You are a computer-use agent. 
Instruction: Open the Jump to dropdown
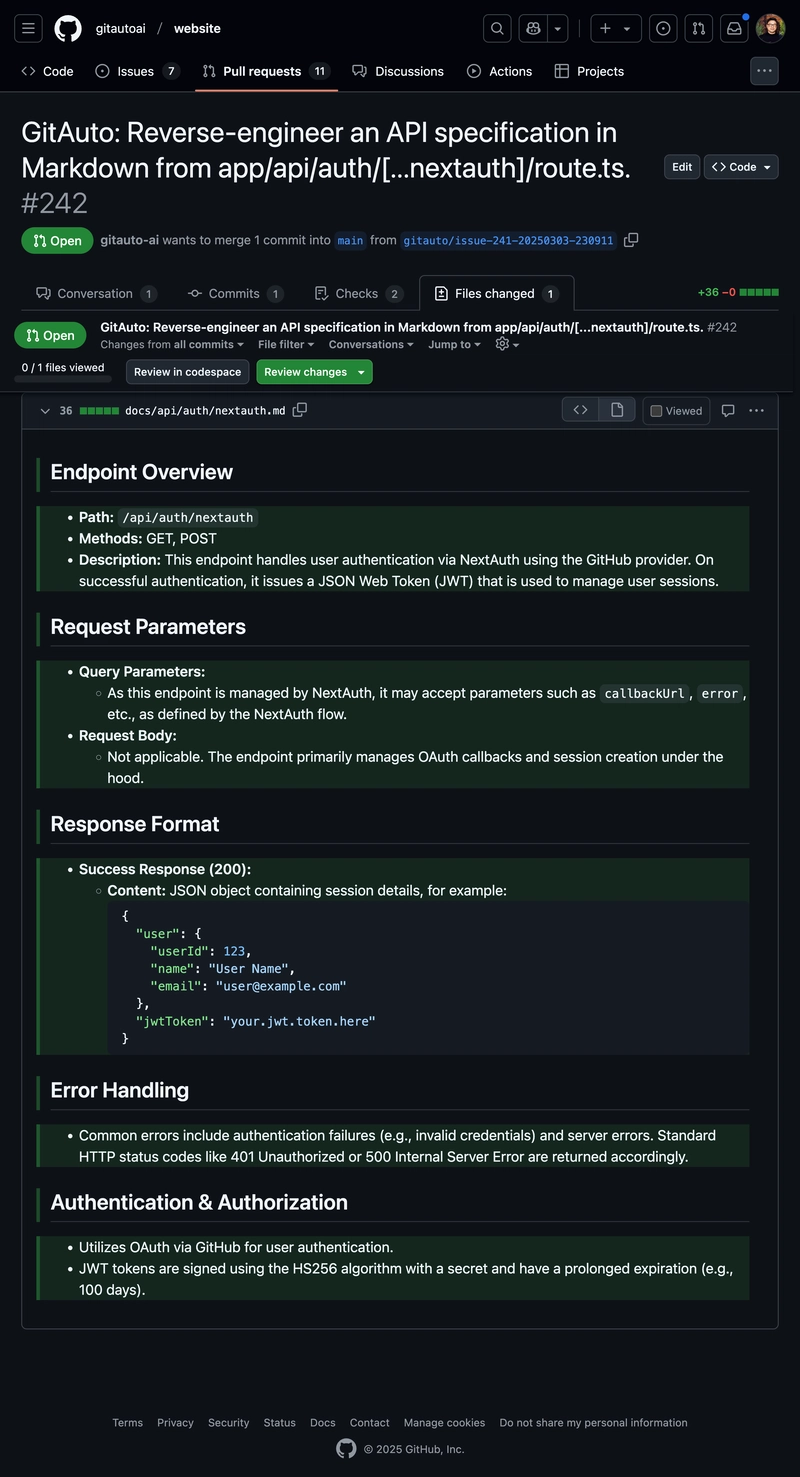(x=454, y=344)
